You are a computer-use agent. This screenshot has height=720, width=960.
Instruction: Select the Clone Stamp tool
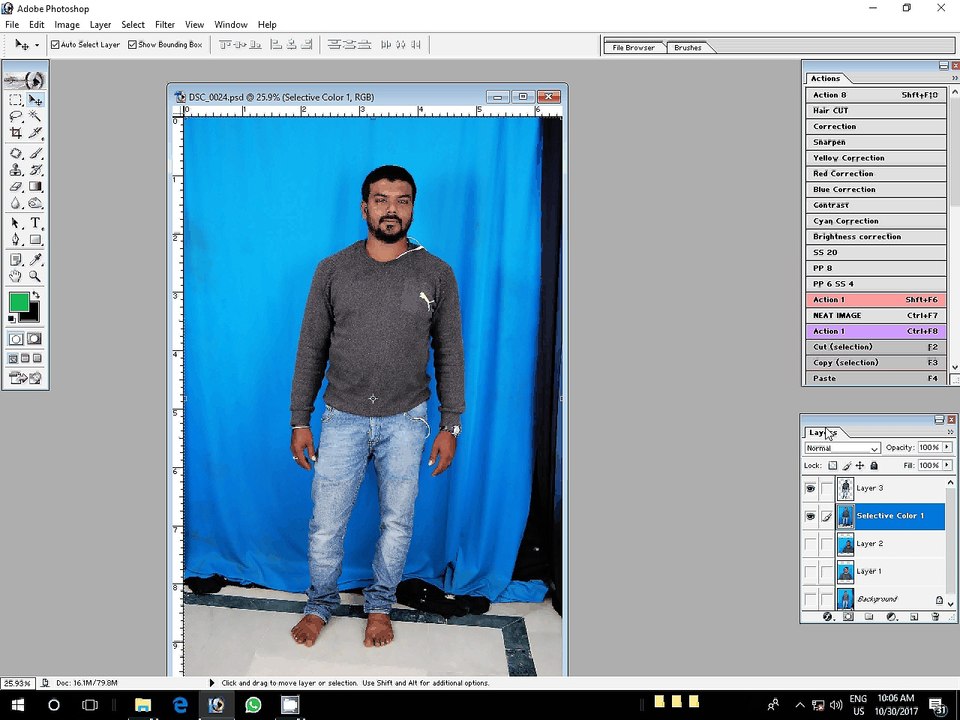coord(16,170)
